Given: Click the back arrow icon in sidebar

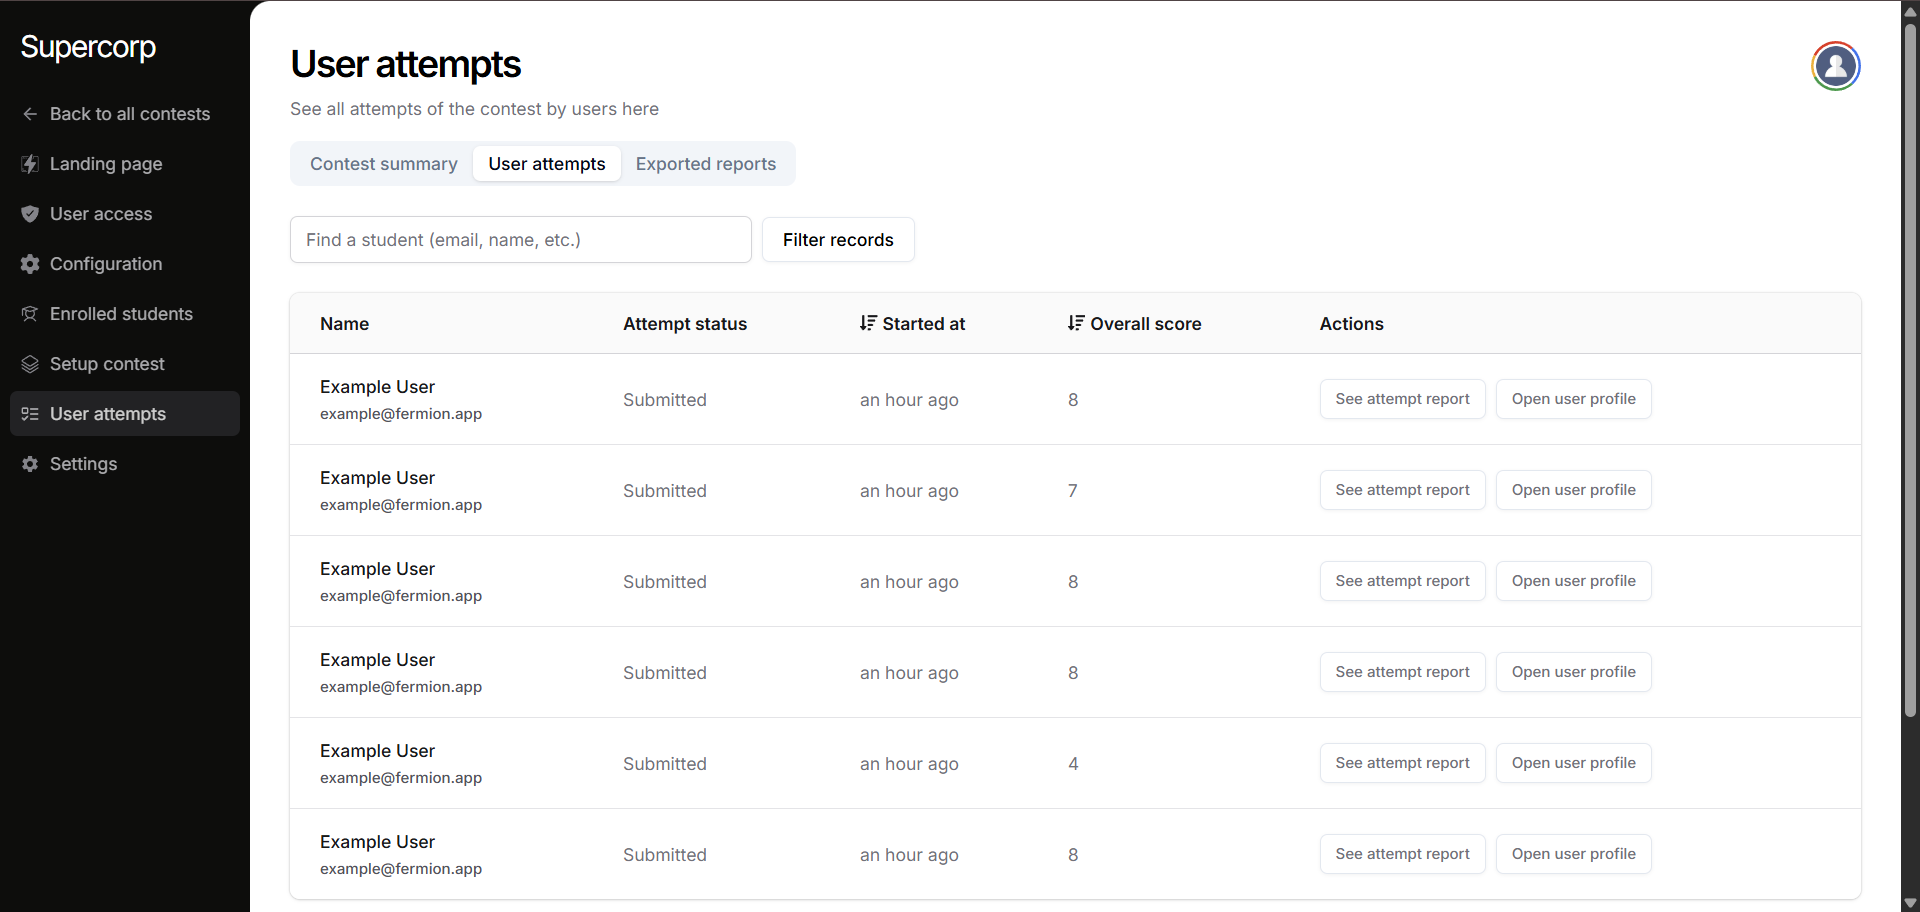Looking at the screenshot, I should click(30, 114).
